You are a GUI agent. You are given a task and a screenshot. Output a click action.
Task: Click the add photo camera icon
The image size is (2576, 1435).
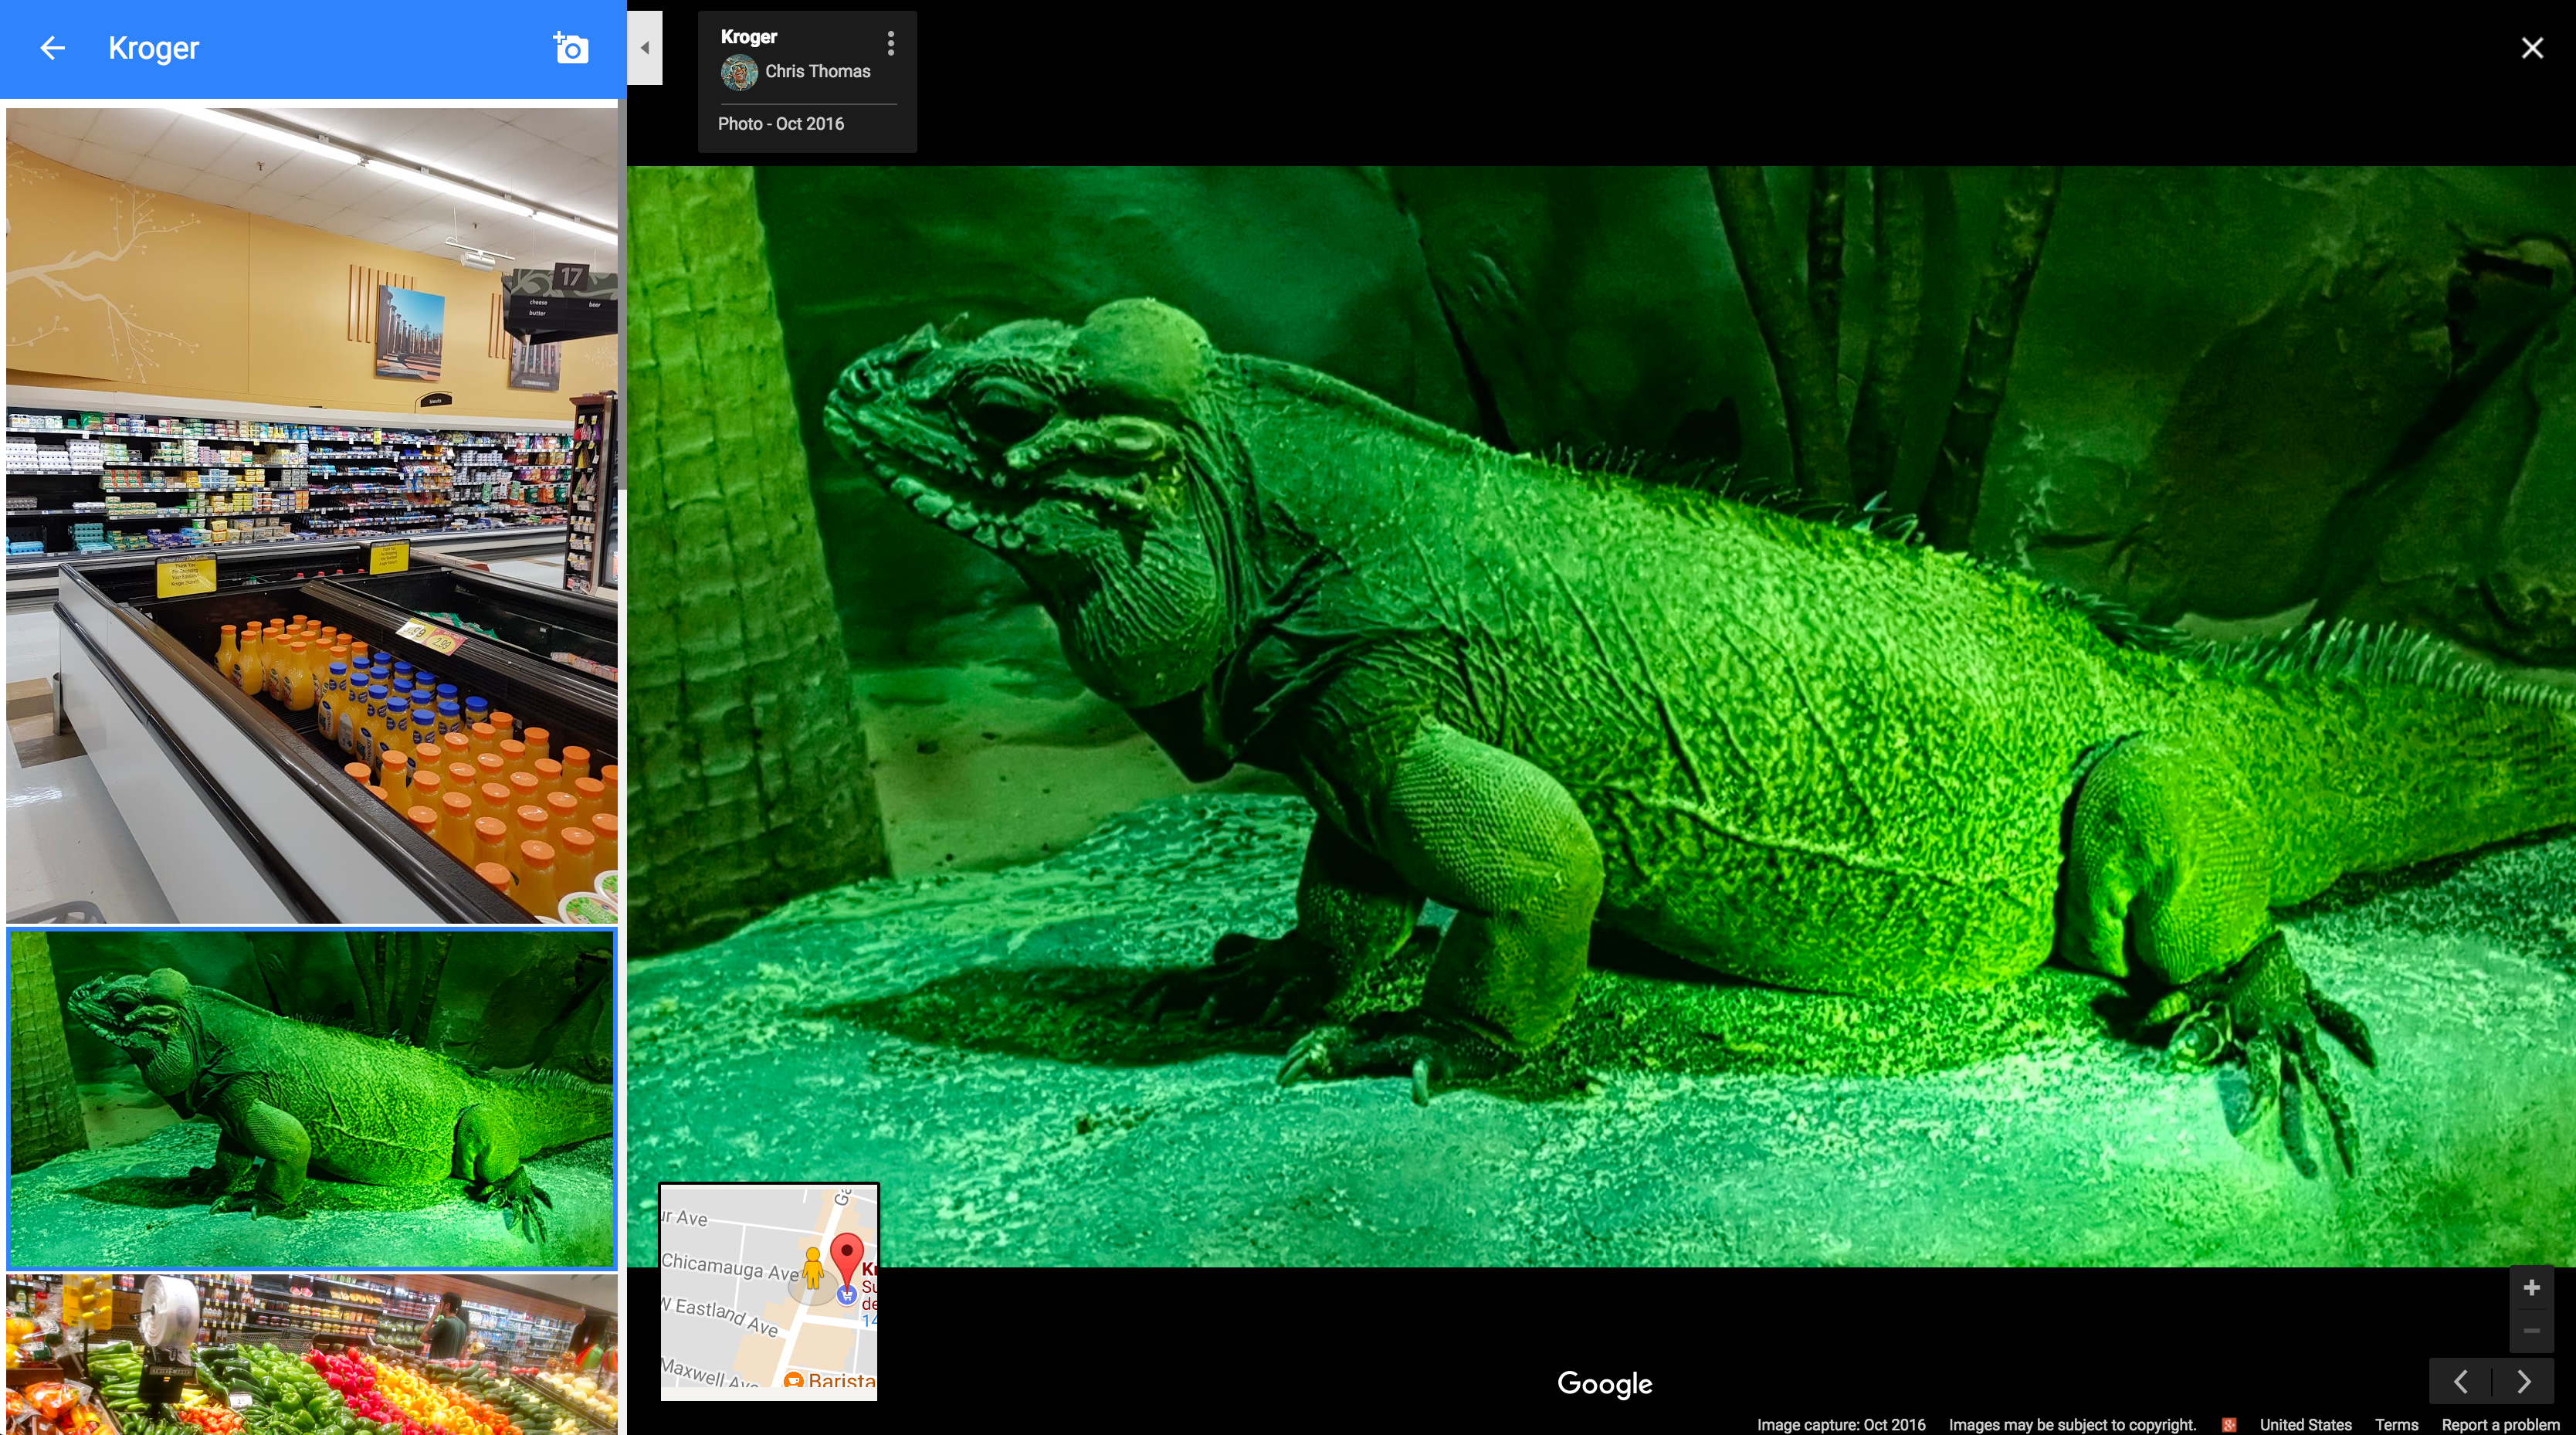point(571,48)
